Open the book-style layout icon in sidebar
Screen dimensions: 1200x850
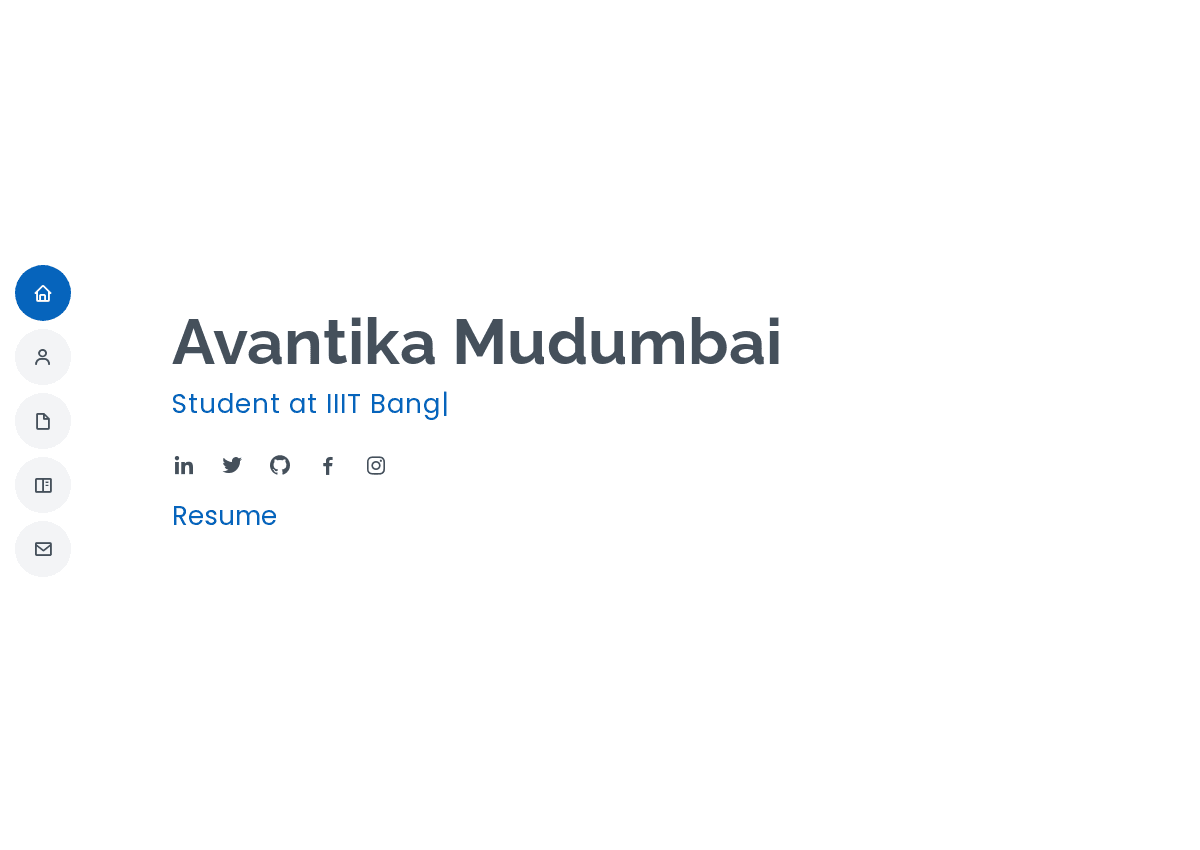[x=43, y=485]
